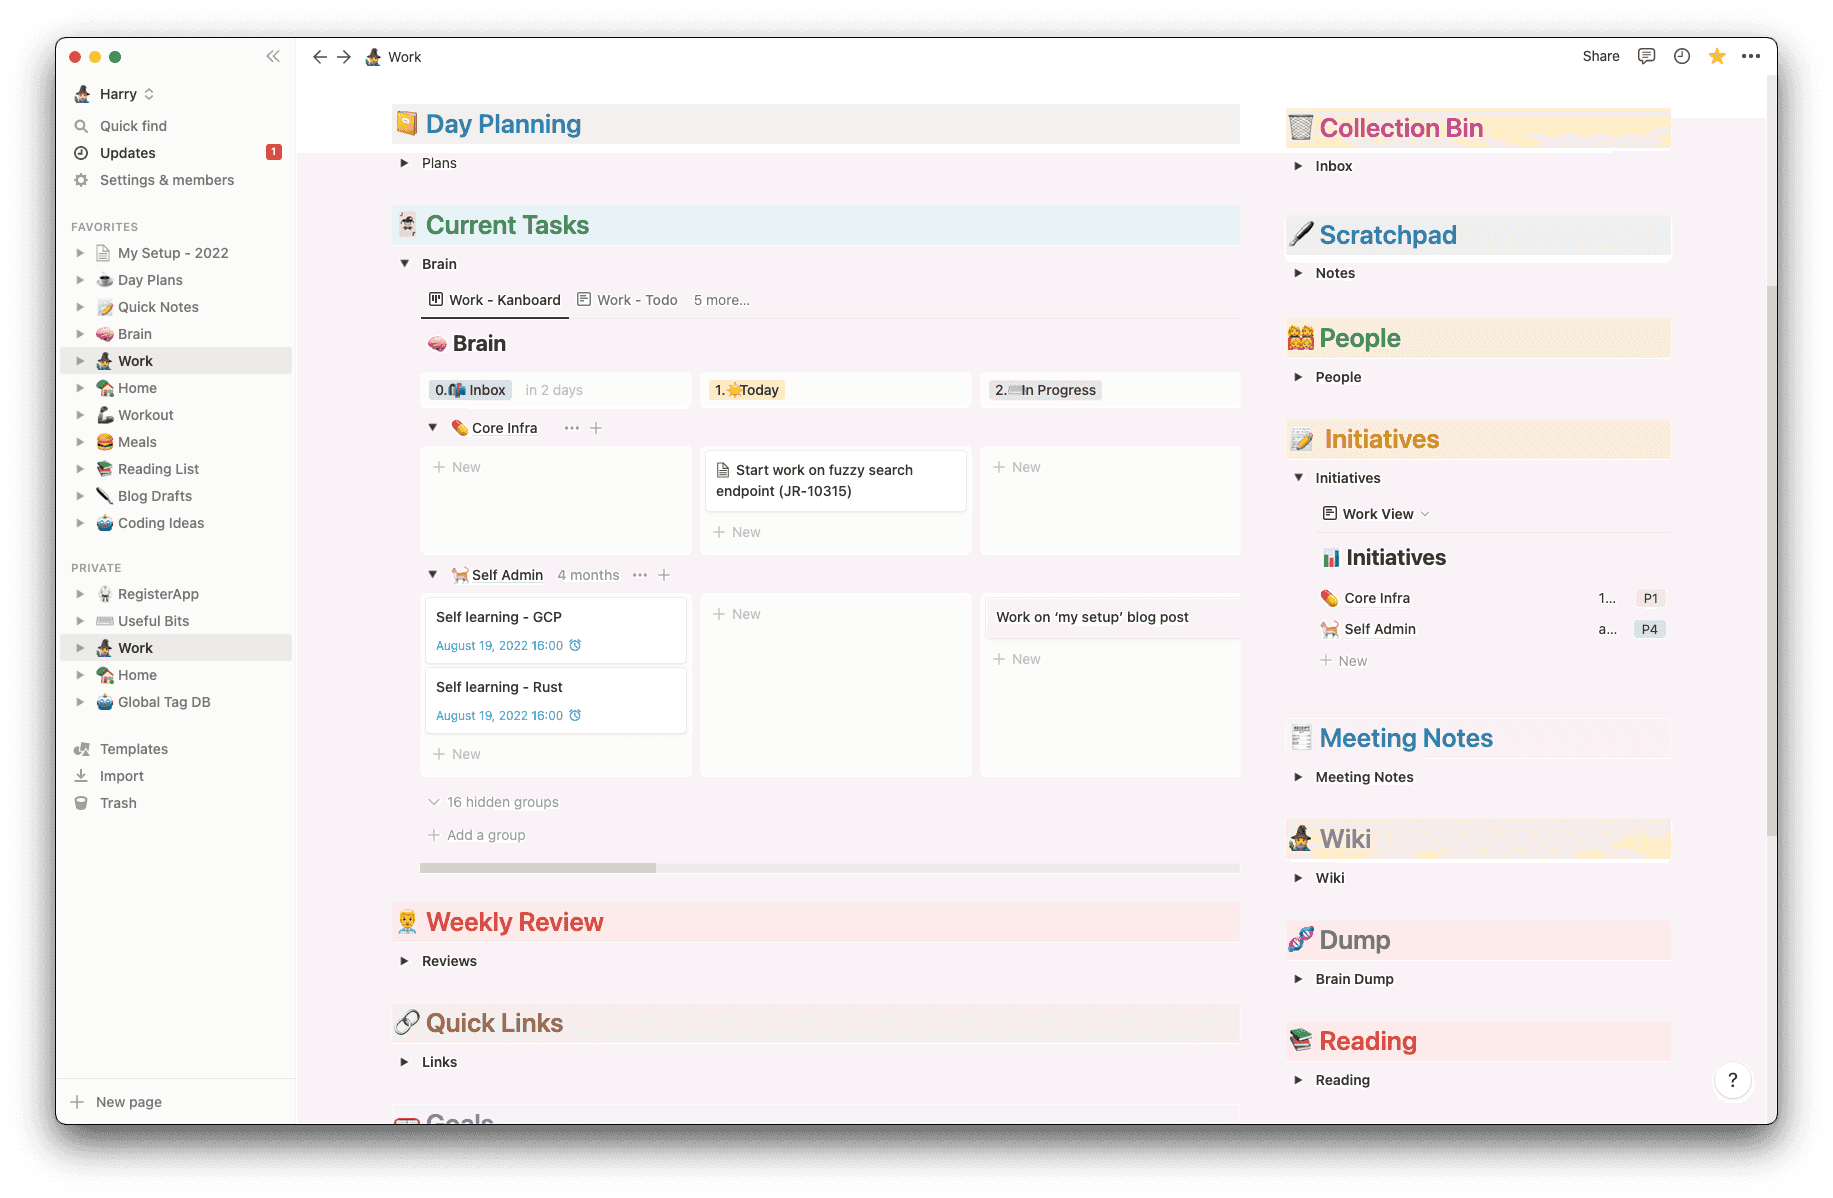Viewport: 1833px width, 1198px height.
Task: Click the plus icon beside Core Infra group
Action: coord(596,428)
